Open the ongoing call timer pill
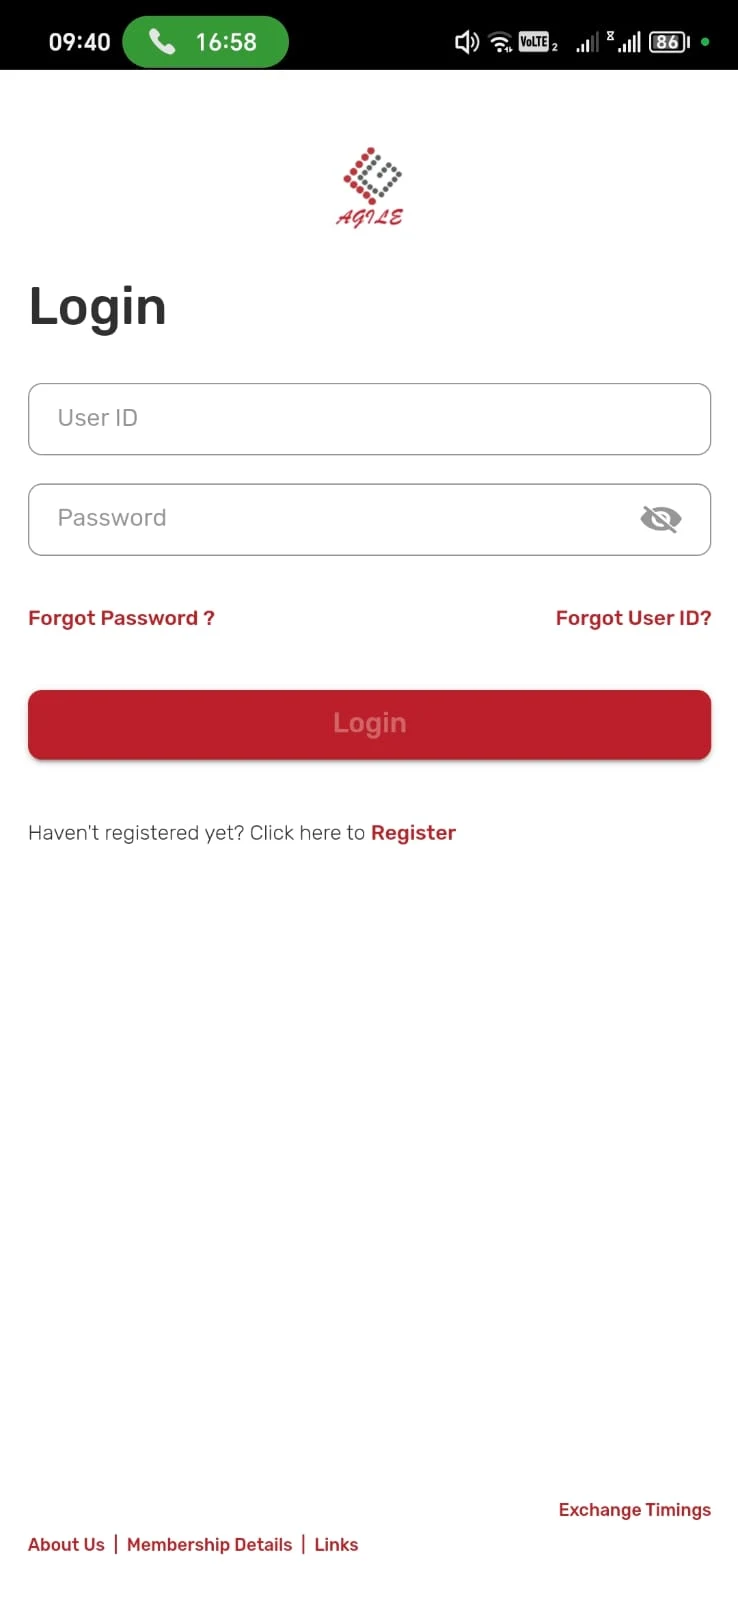Image resolution: width=738 pixels, height=1600 pixels. 205,42
